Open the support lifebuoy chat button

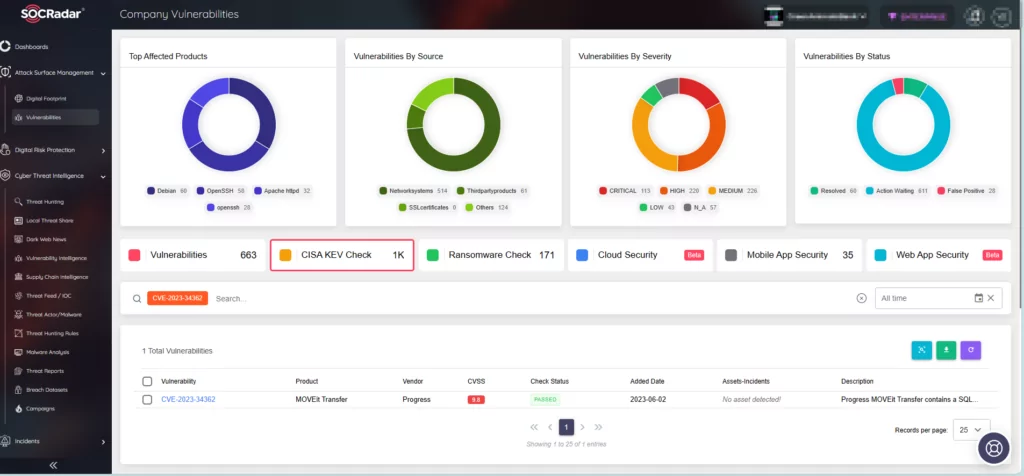993,449
